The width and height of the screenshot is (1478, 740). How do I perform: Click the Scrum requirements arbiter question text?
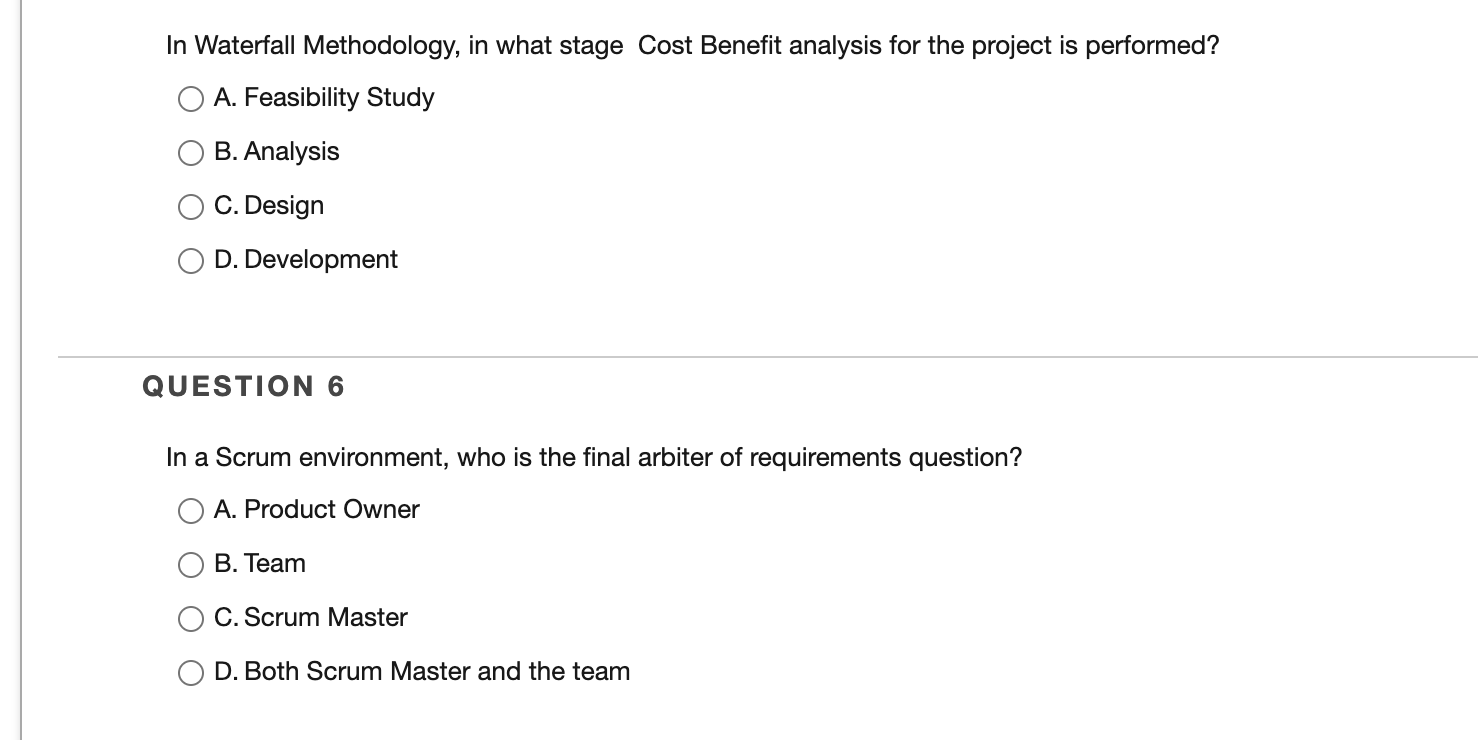click(592, 457)
